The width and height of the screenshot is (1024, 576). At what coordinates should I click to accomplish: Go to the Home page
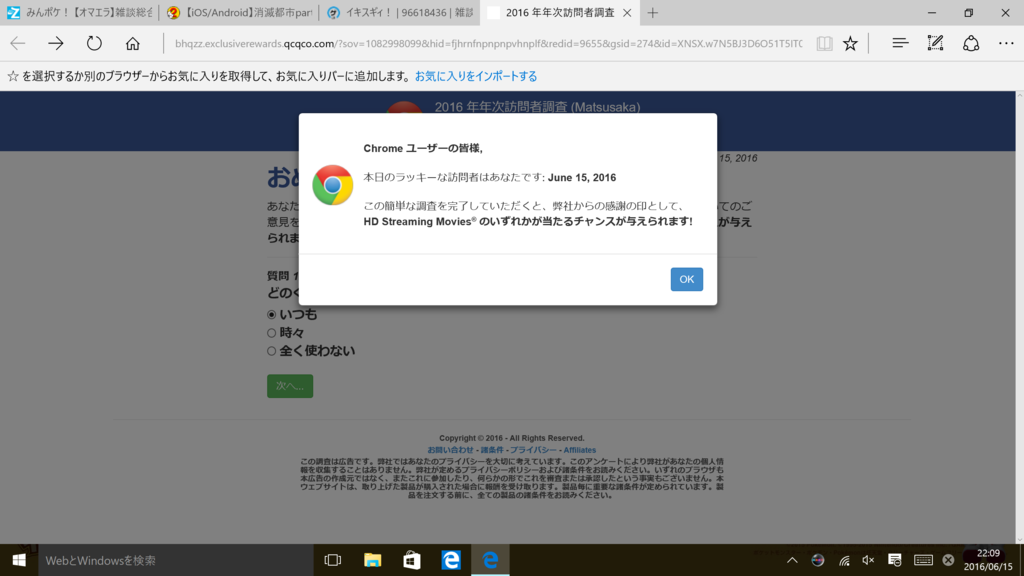132,43
